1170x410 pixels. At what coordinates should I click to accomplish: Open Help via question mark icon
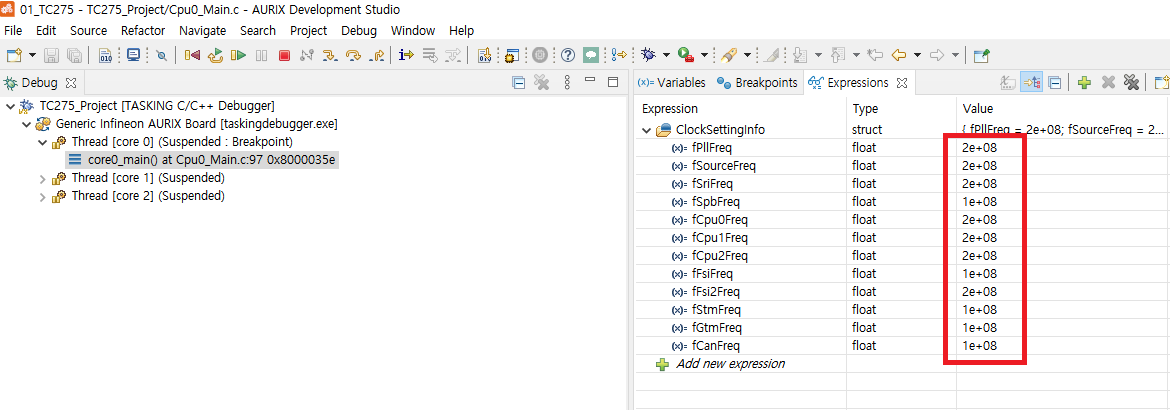tap(568, 55)
